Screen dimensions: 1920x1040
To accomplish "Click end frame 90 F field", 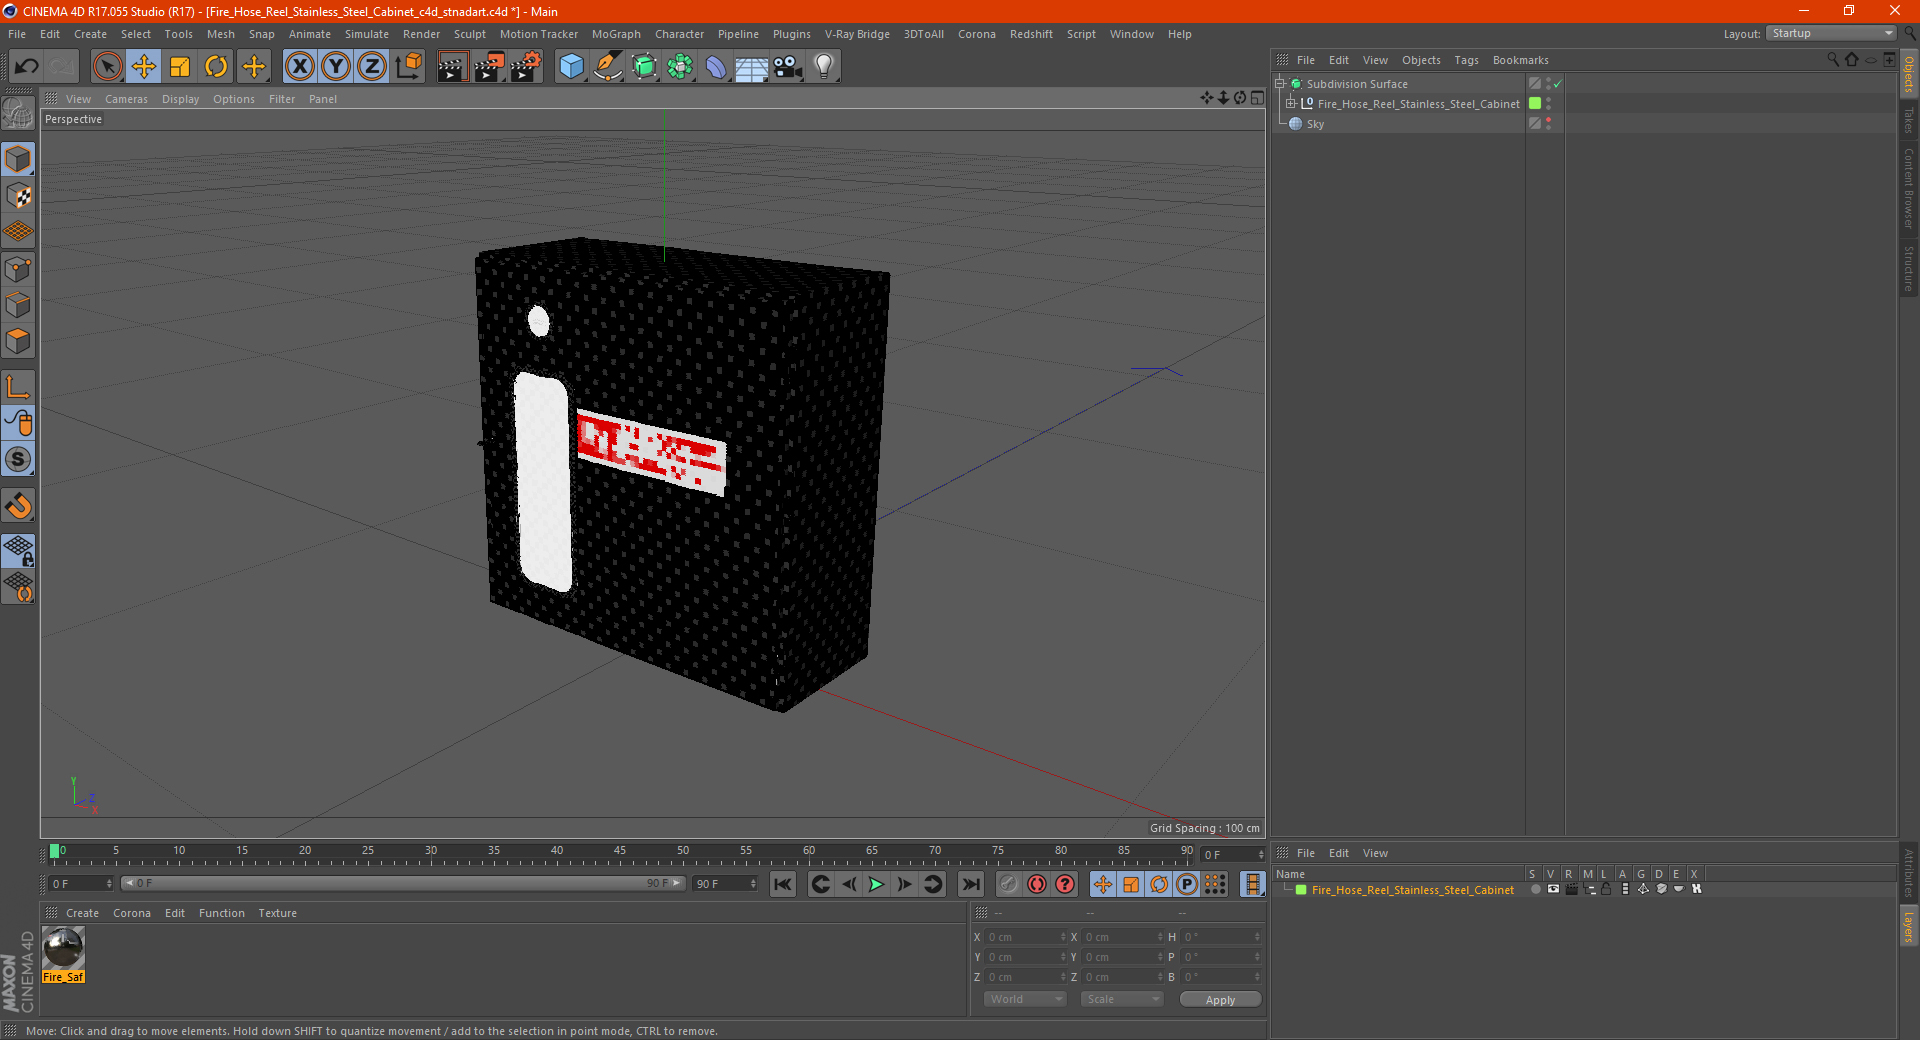I will pyautogui.click(x=724, y=884).
